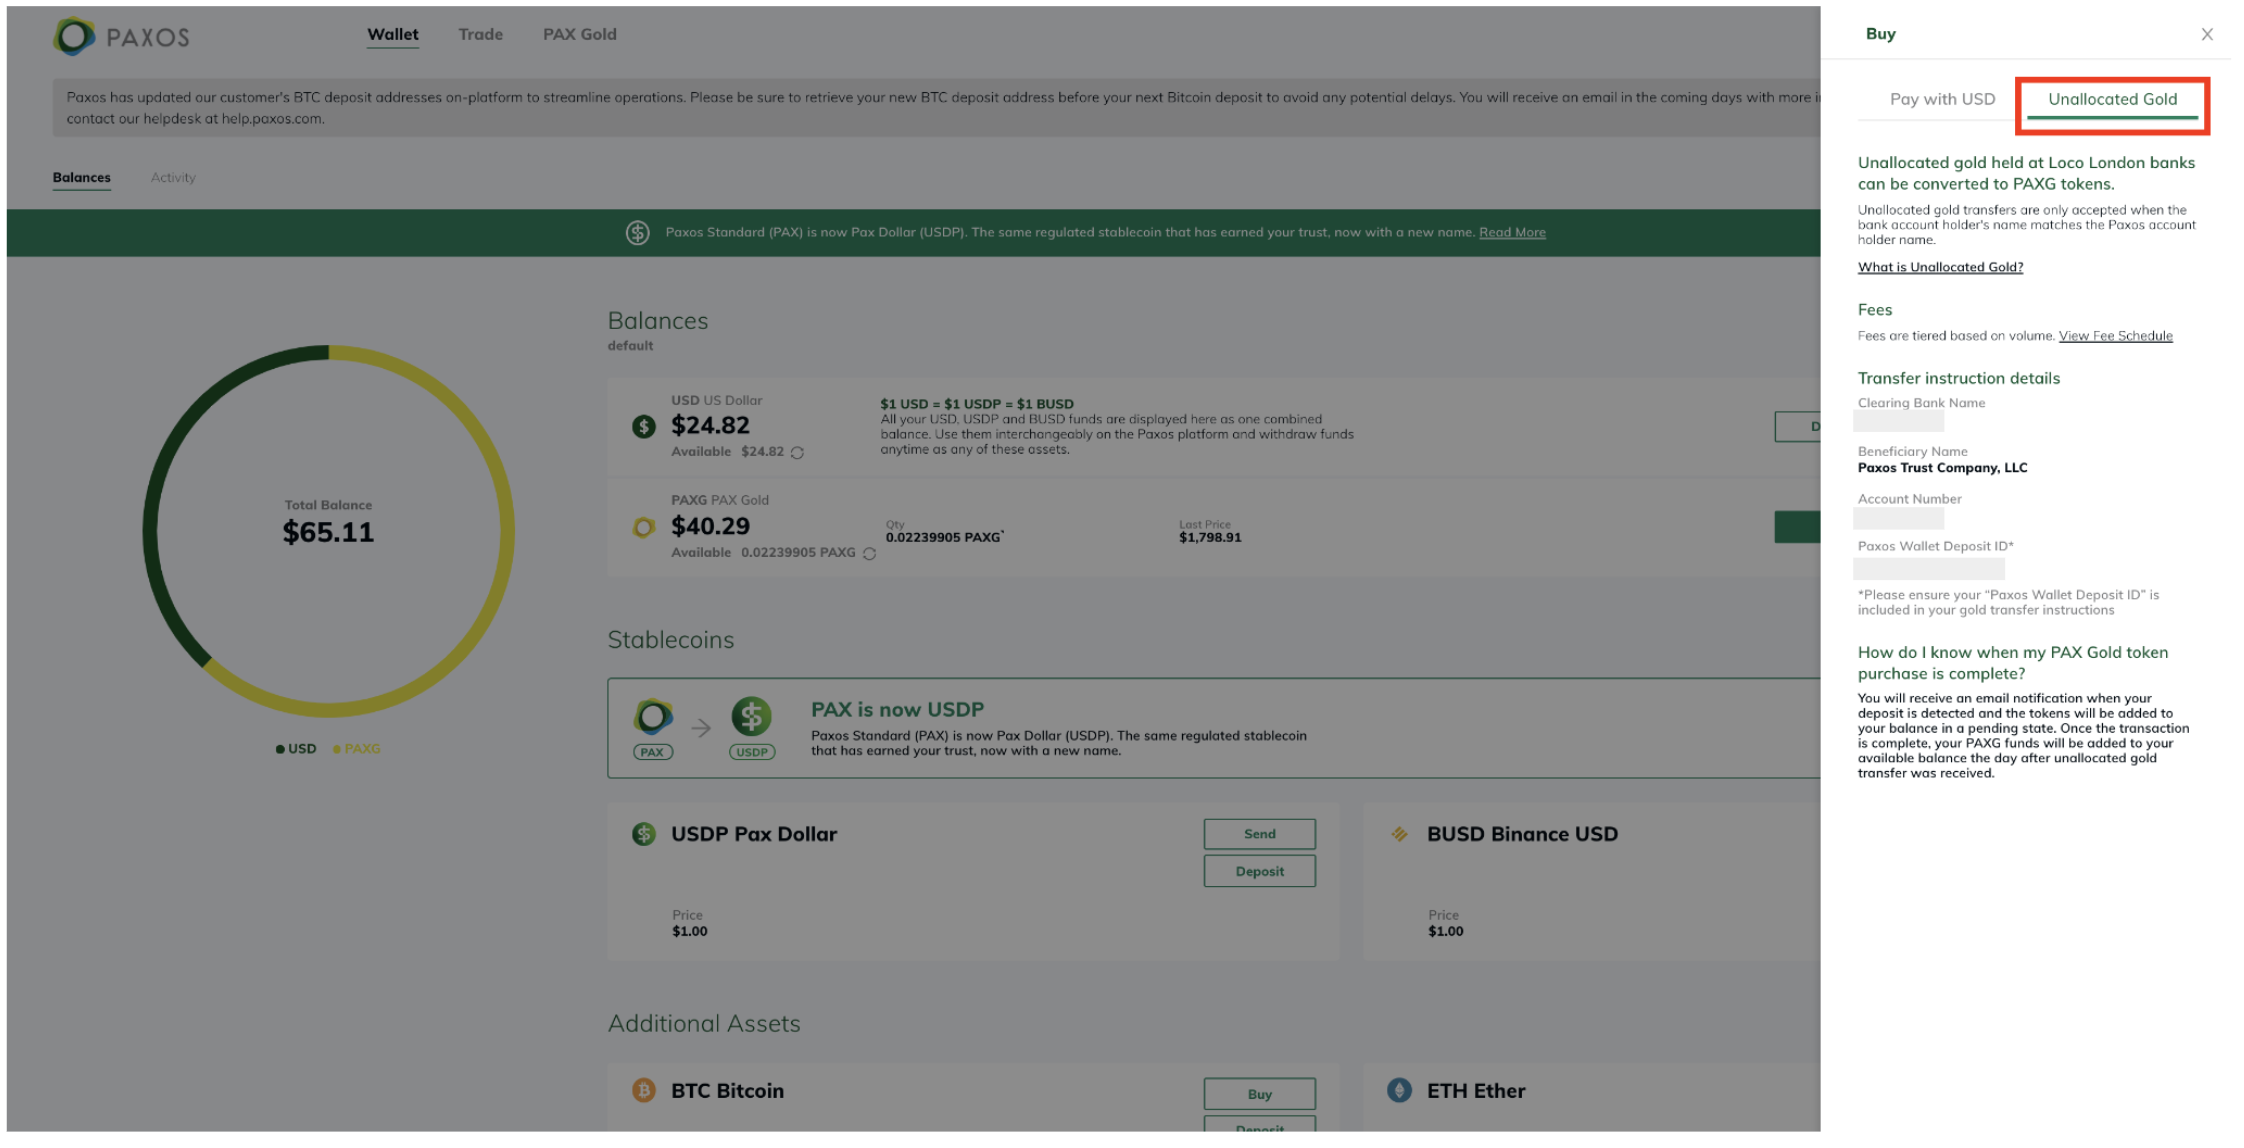Close the Buy panel
Viewport: 2244px width, 1148px height.
(2207, 34)
